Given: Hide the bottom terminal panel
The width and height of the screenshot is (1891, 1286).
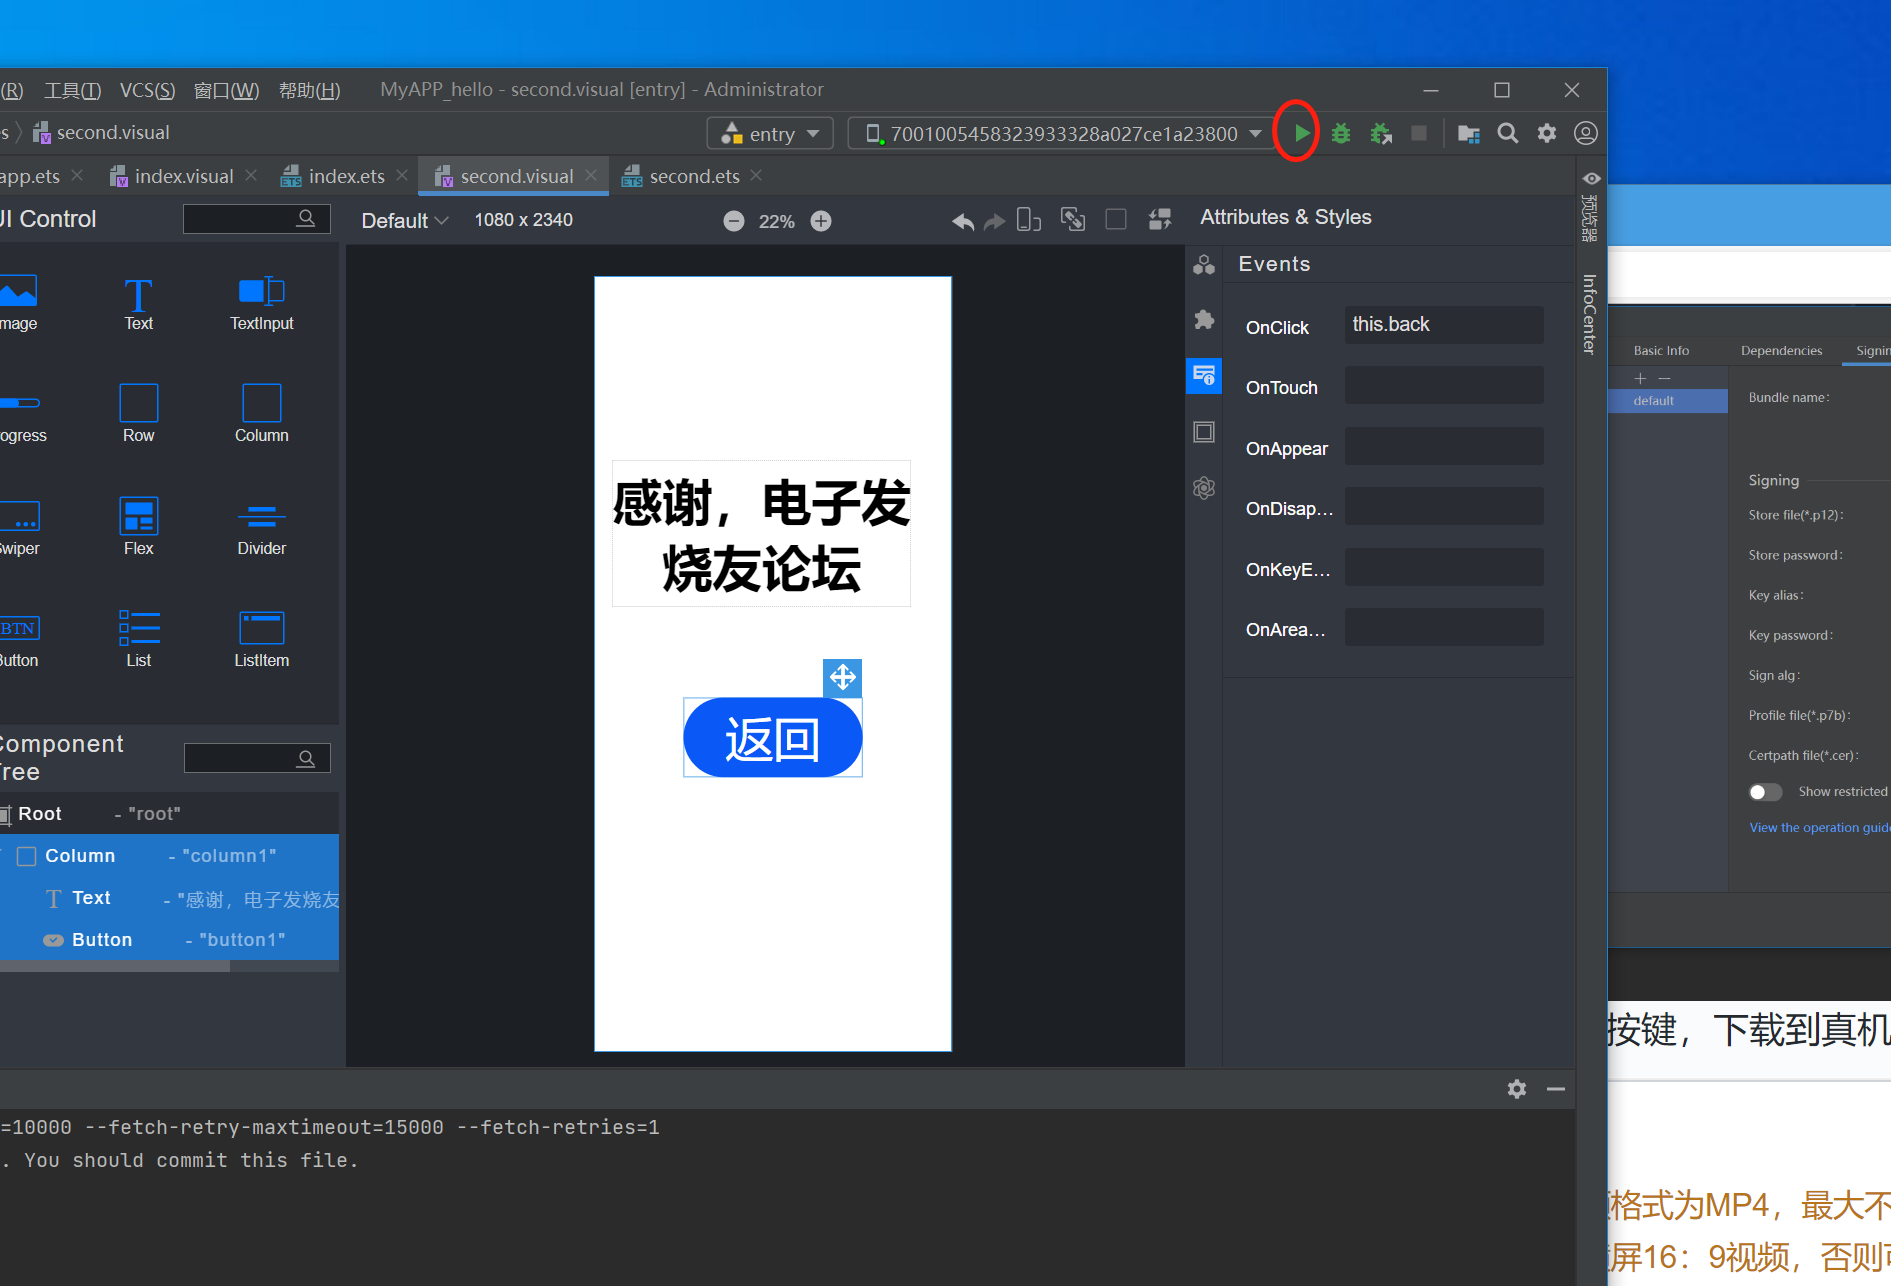Looking at the screenshot, I should 1556,1089.
